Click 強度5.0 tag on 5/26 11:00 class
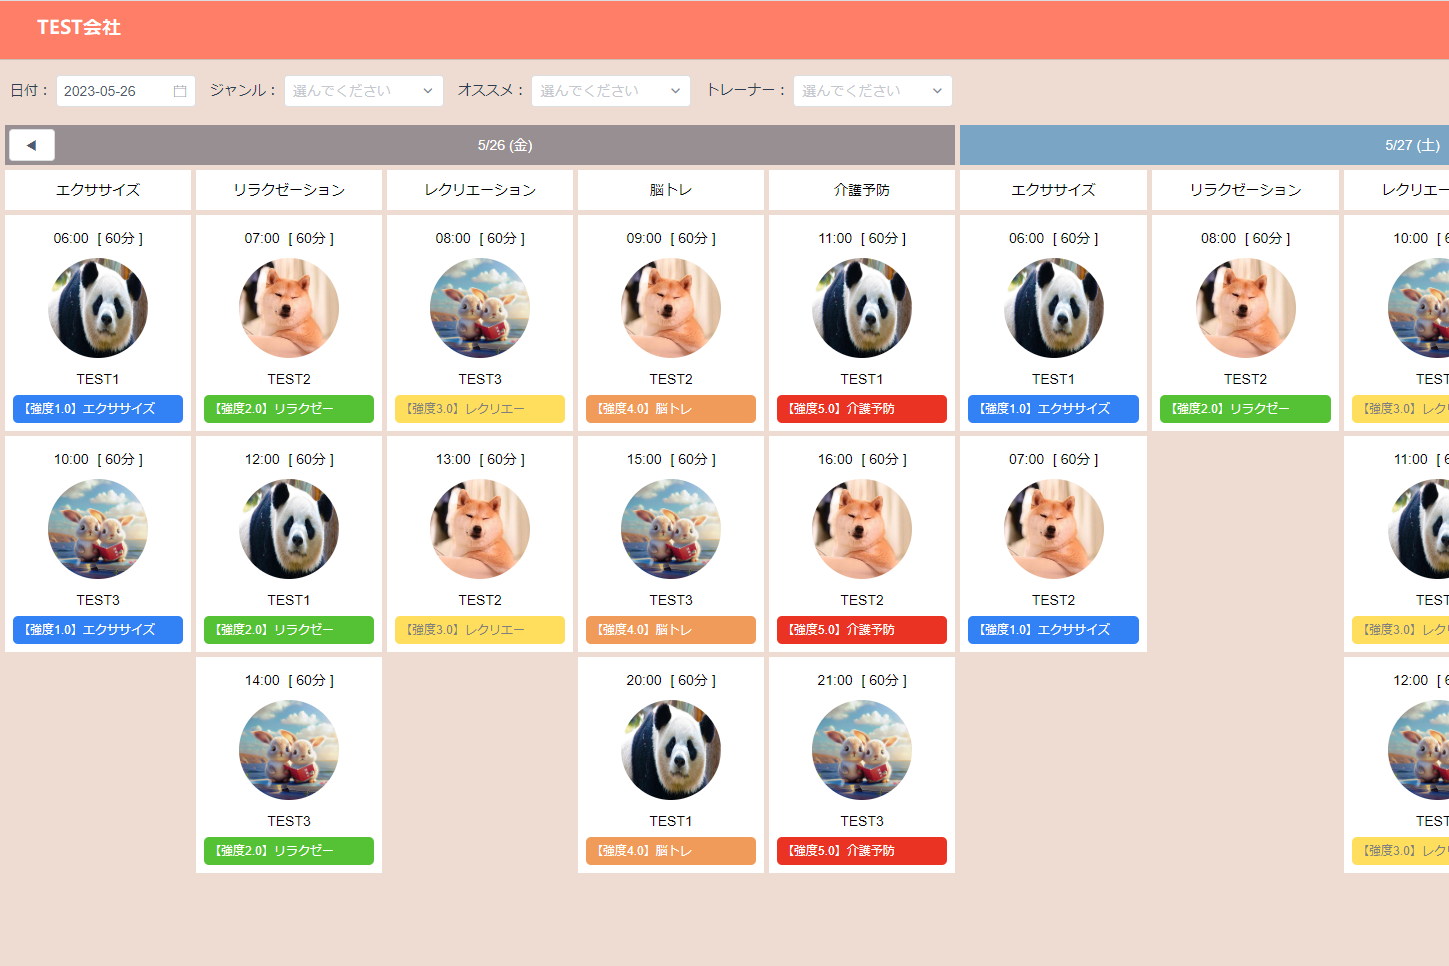Screen dimensions: 1449x966 point(862,409)
